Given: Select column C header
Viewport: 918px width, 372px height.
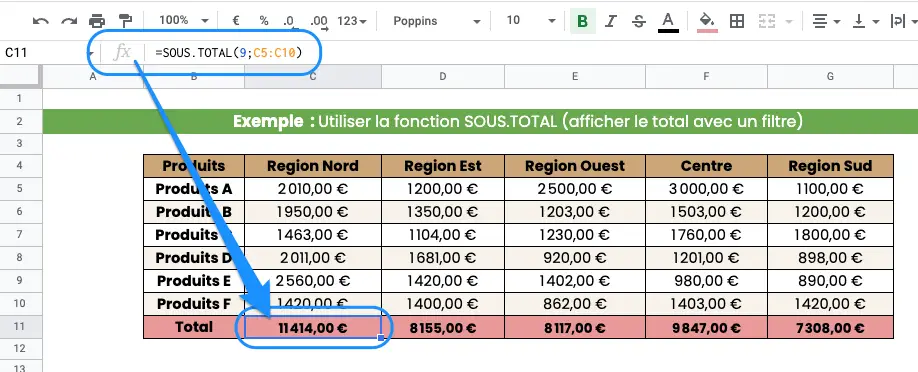Looking at the screenshot, I should coord(313,76).
